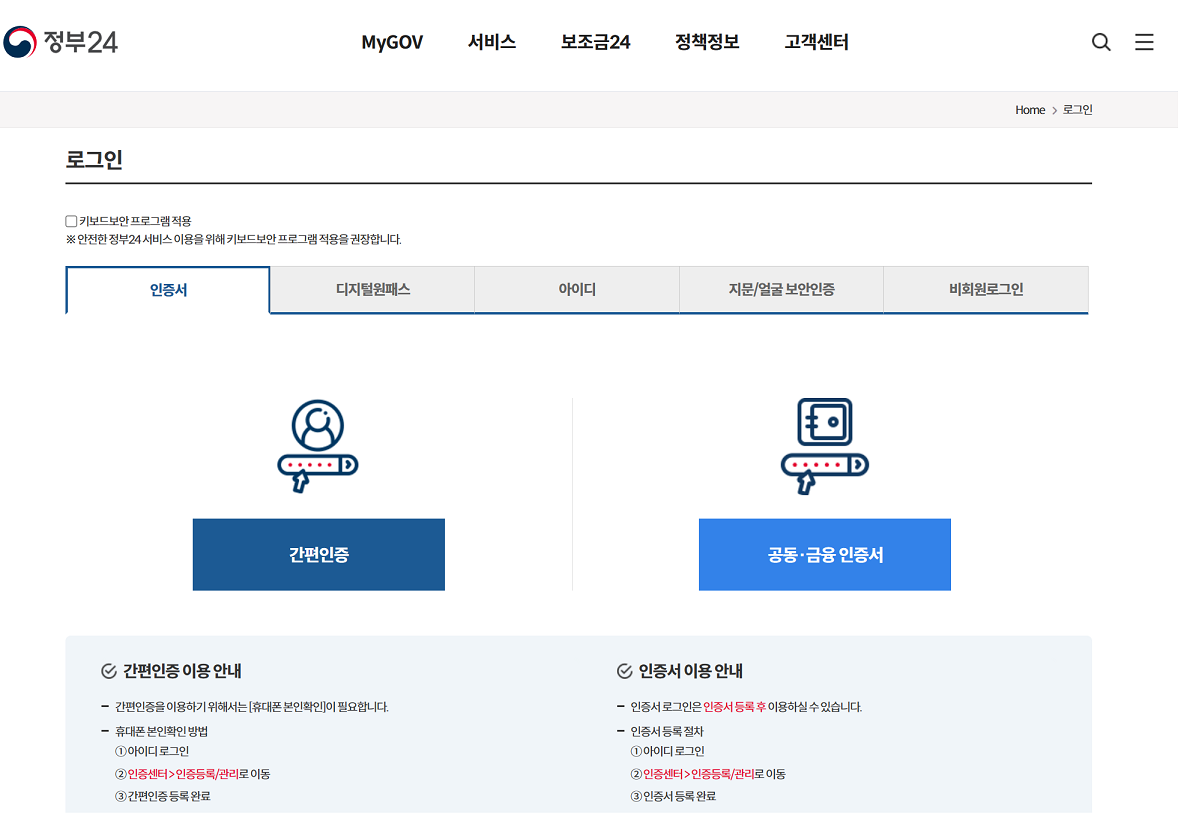Open the MyGOV navigation menu
Image resolution: width=1181 pixels, height=831 pixels.
392,42
